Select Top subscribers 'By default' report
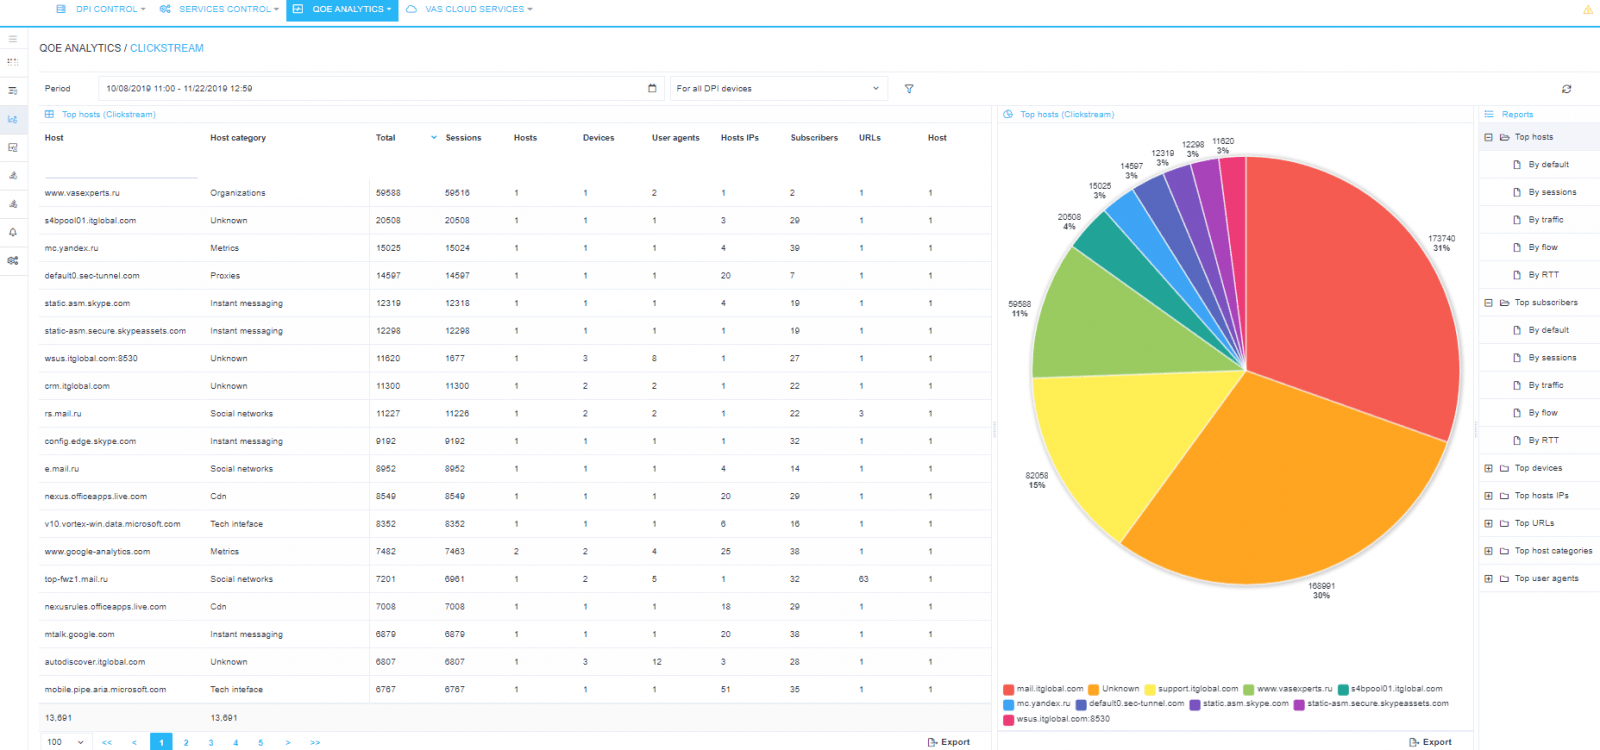This screenshot has height=750, width=1600. pyautogui.click(x=1549, y=330)
